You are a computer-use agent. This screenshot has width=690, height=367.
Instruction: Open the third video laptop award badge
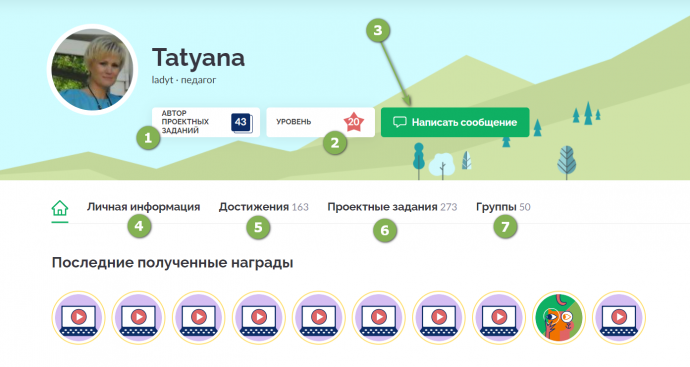[x=198, y=317]
